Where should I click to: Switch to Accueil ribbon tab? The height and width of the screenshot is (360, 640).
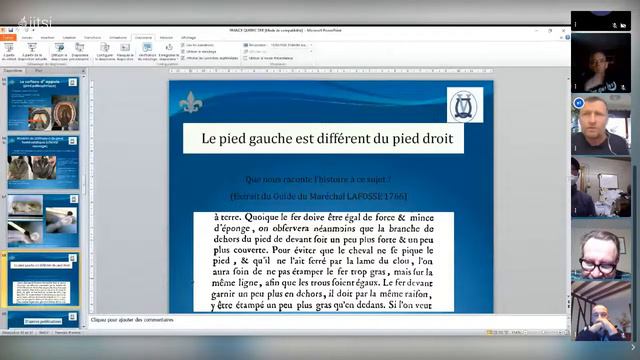pyautogui.click(x=27, y=38)
